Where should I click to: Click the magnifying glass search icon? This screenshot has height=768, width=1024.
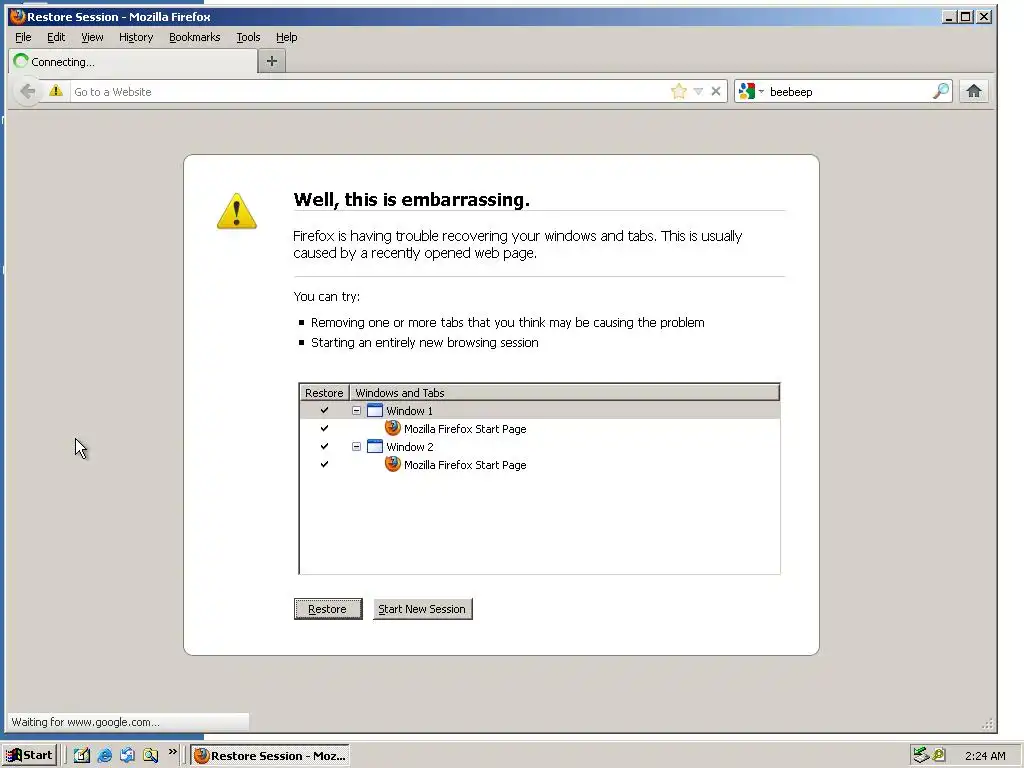tap(940, 91)
